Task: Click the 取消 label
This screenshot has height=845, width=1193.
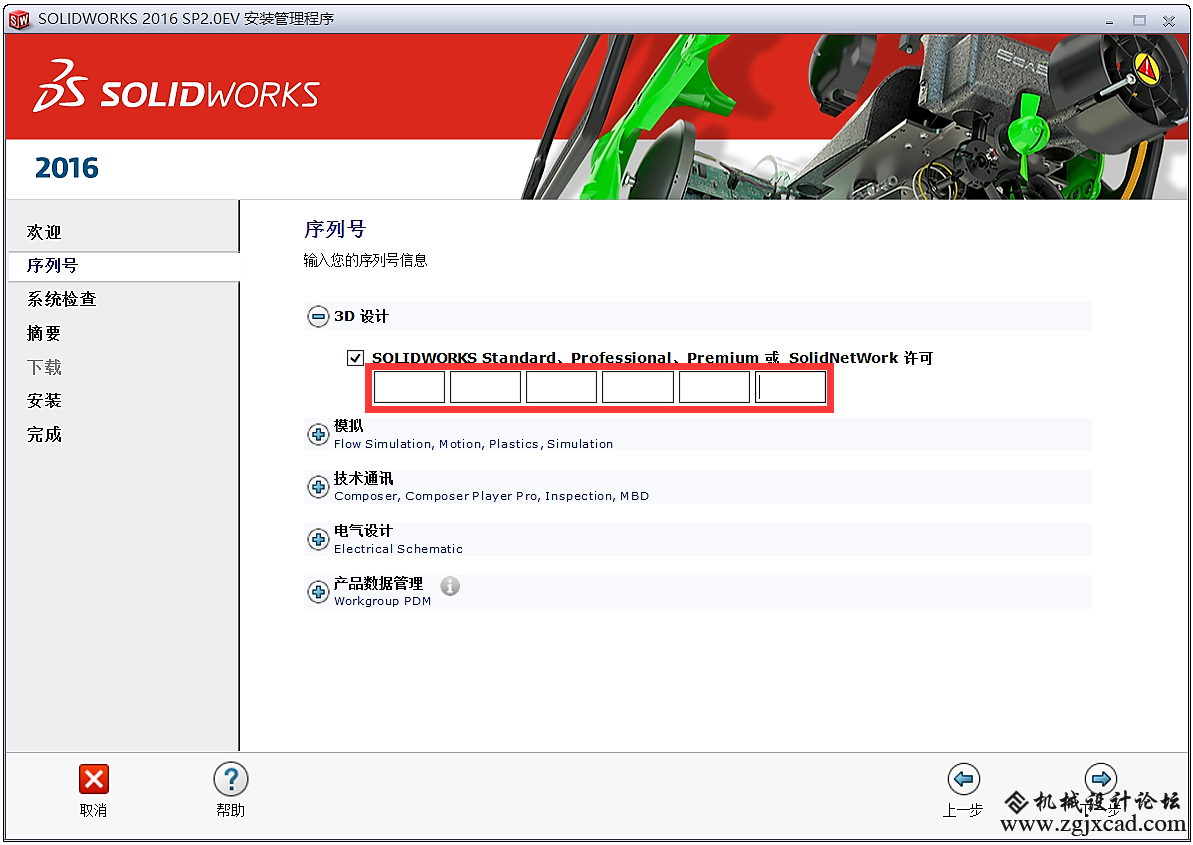Action: [94, 811]
